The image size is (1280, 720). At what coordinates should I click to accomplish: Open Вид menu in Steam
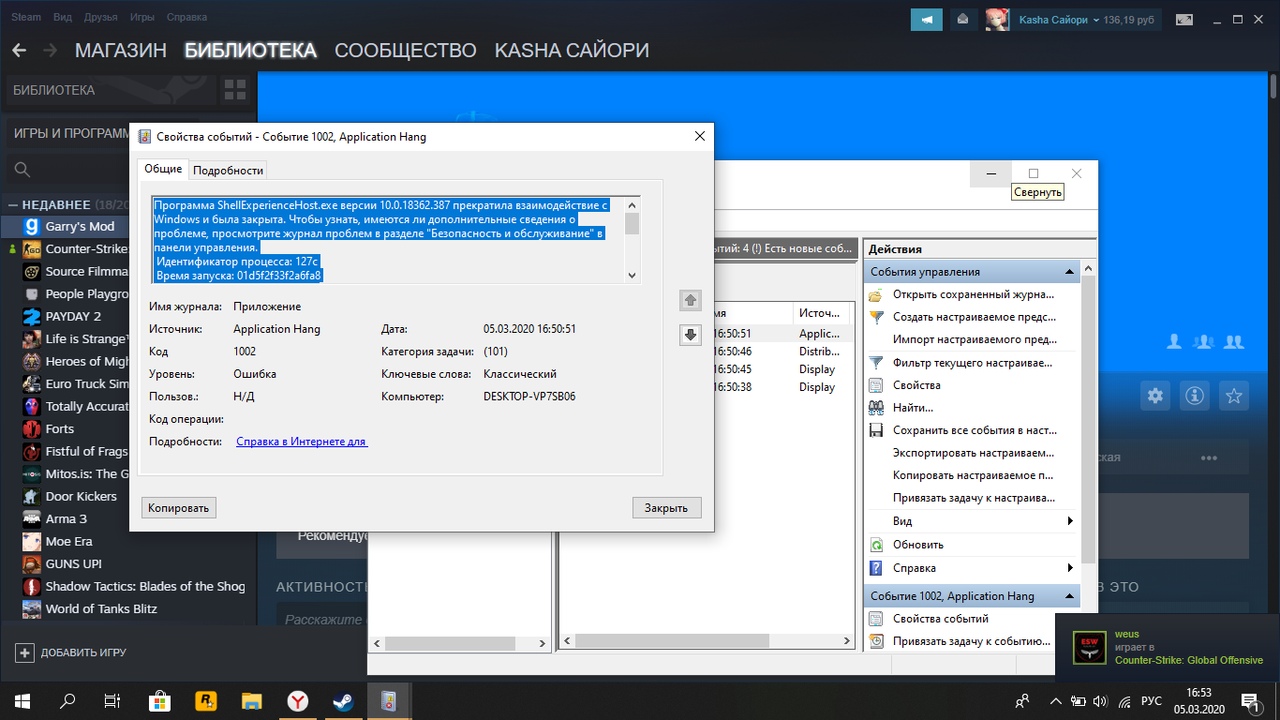[x=62, y=17]
